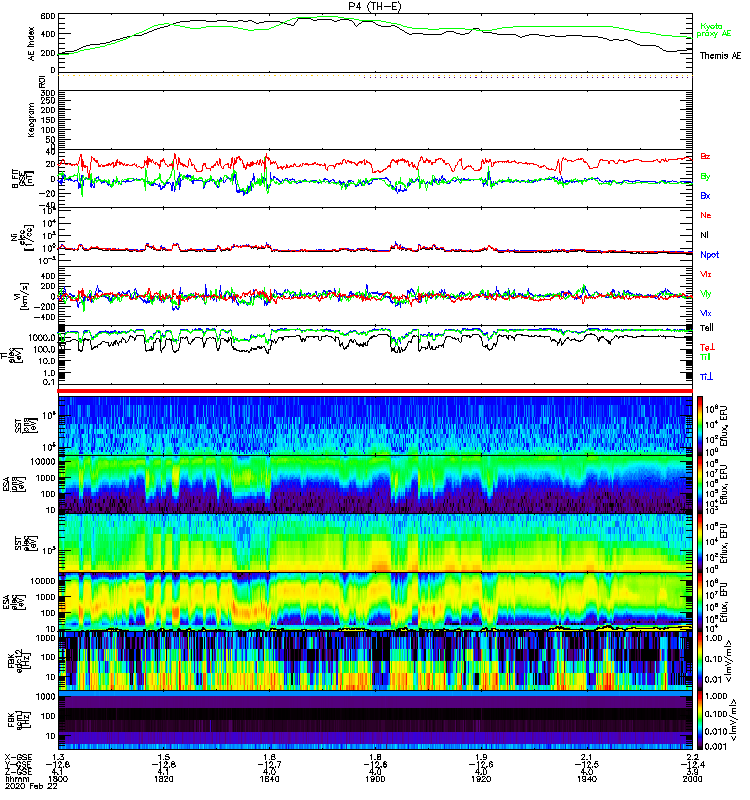Click the B_FIT GSE axis label
Screen dimensions: 750x800
point(21,179)
